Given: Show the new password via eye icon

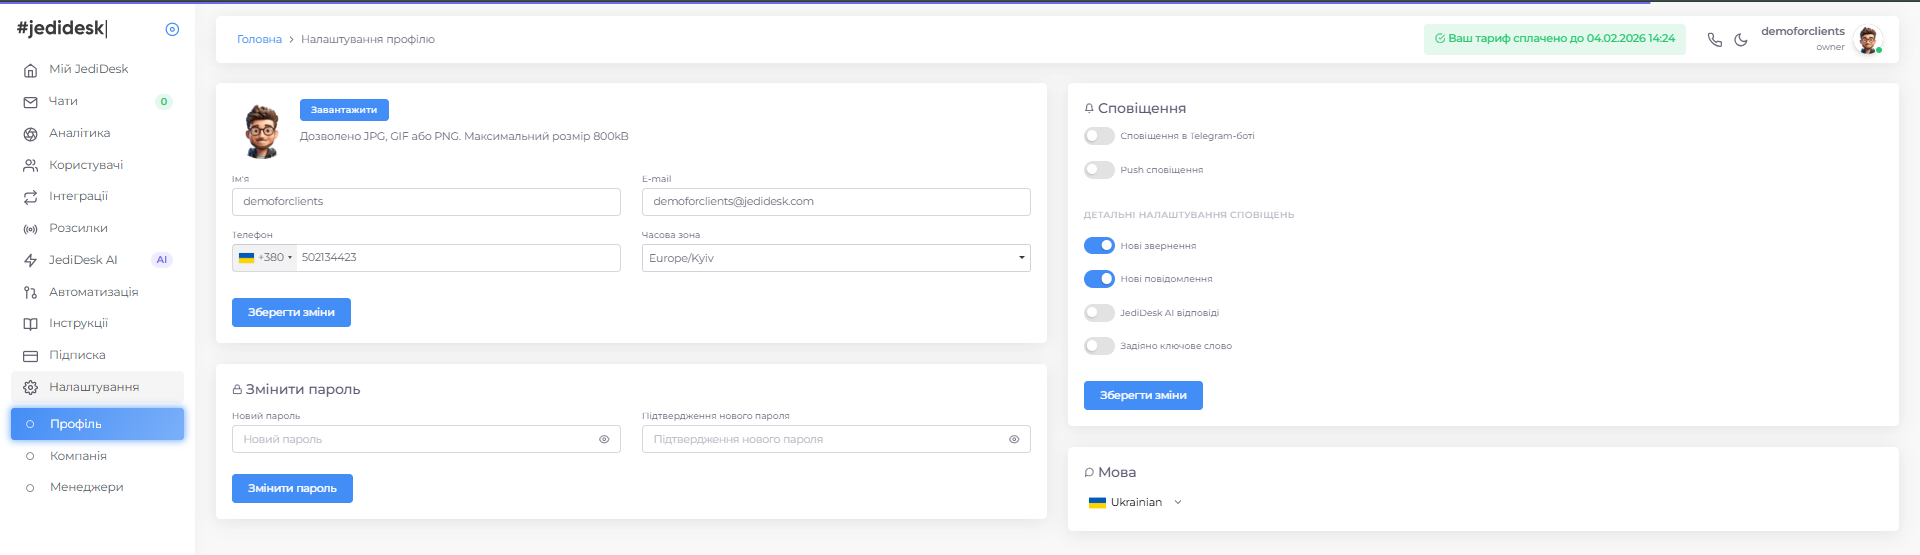Looking at the screenshot, I should 604,439.
